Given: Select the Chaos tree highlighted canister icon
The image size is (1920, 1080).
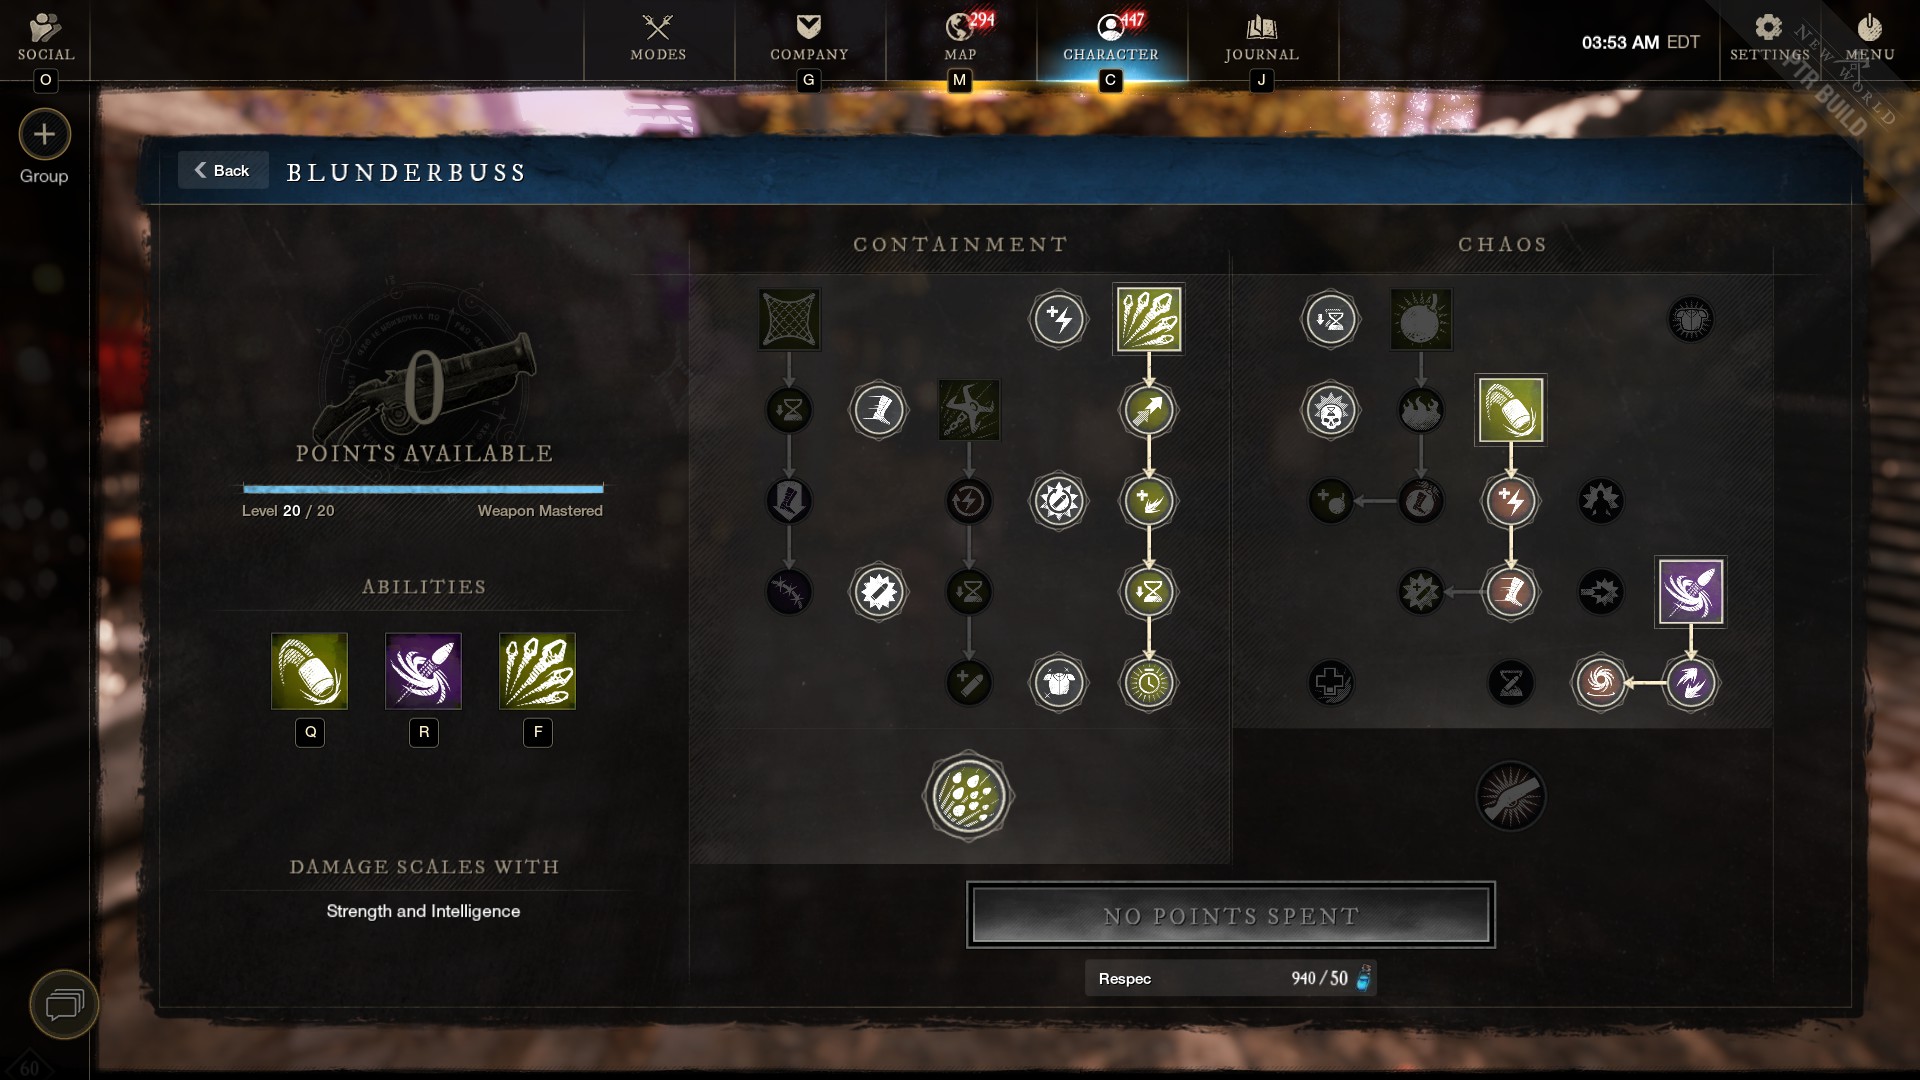Looking at the screenshot, I should pyautogui.click(x=1510, y=409).
